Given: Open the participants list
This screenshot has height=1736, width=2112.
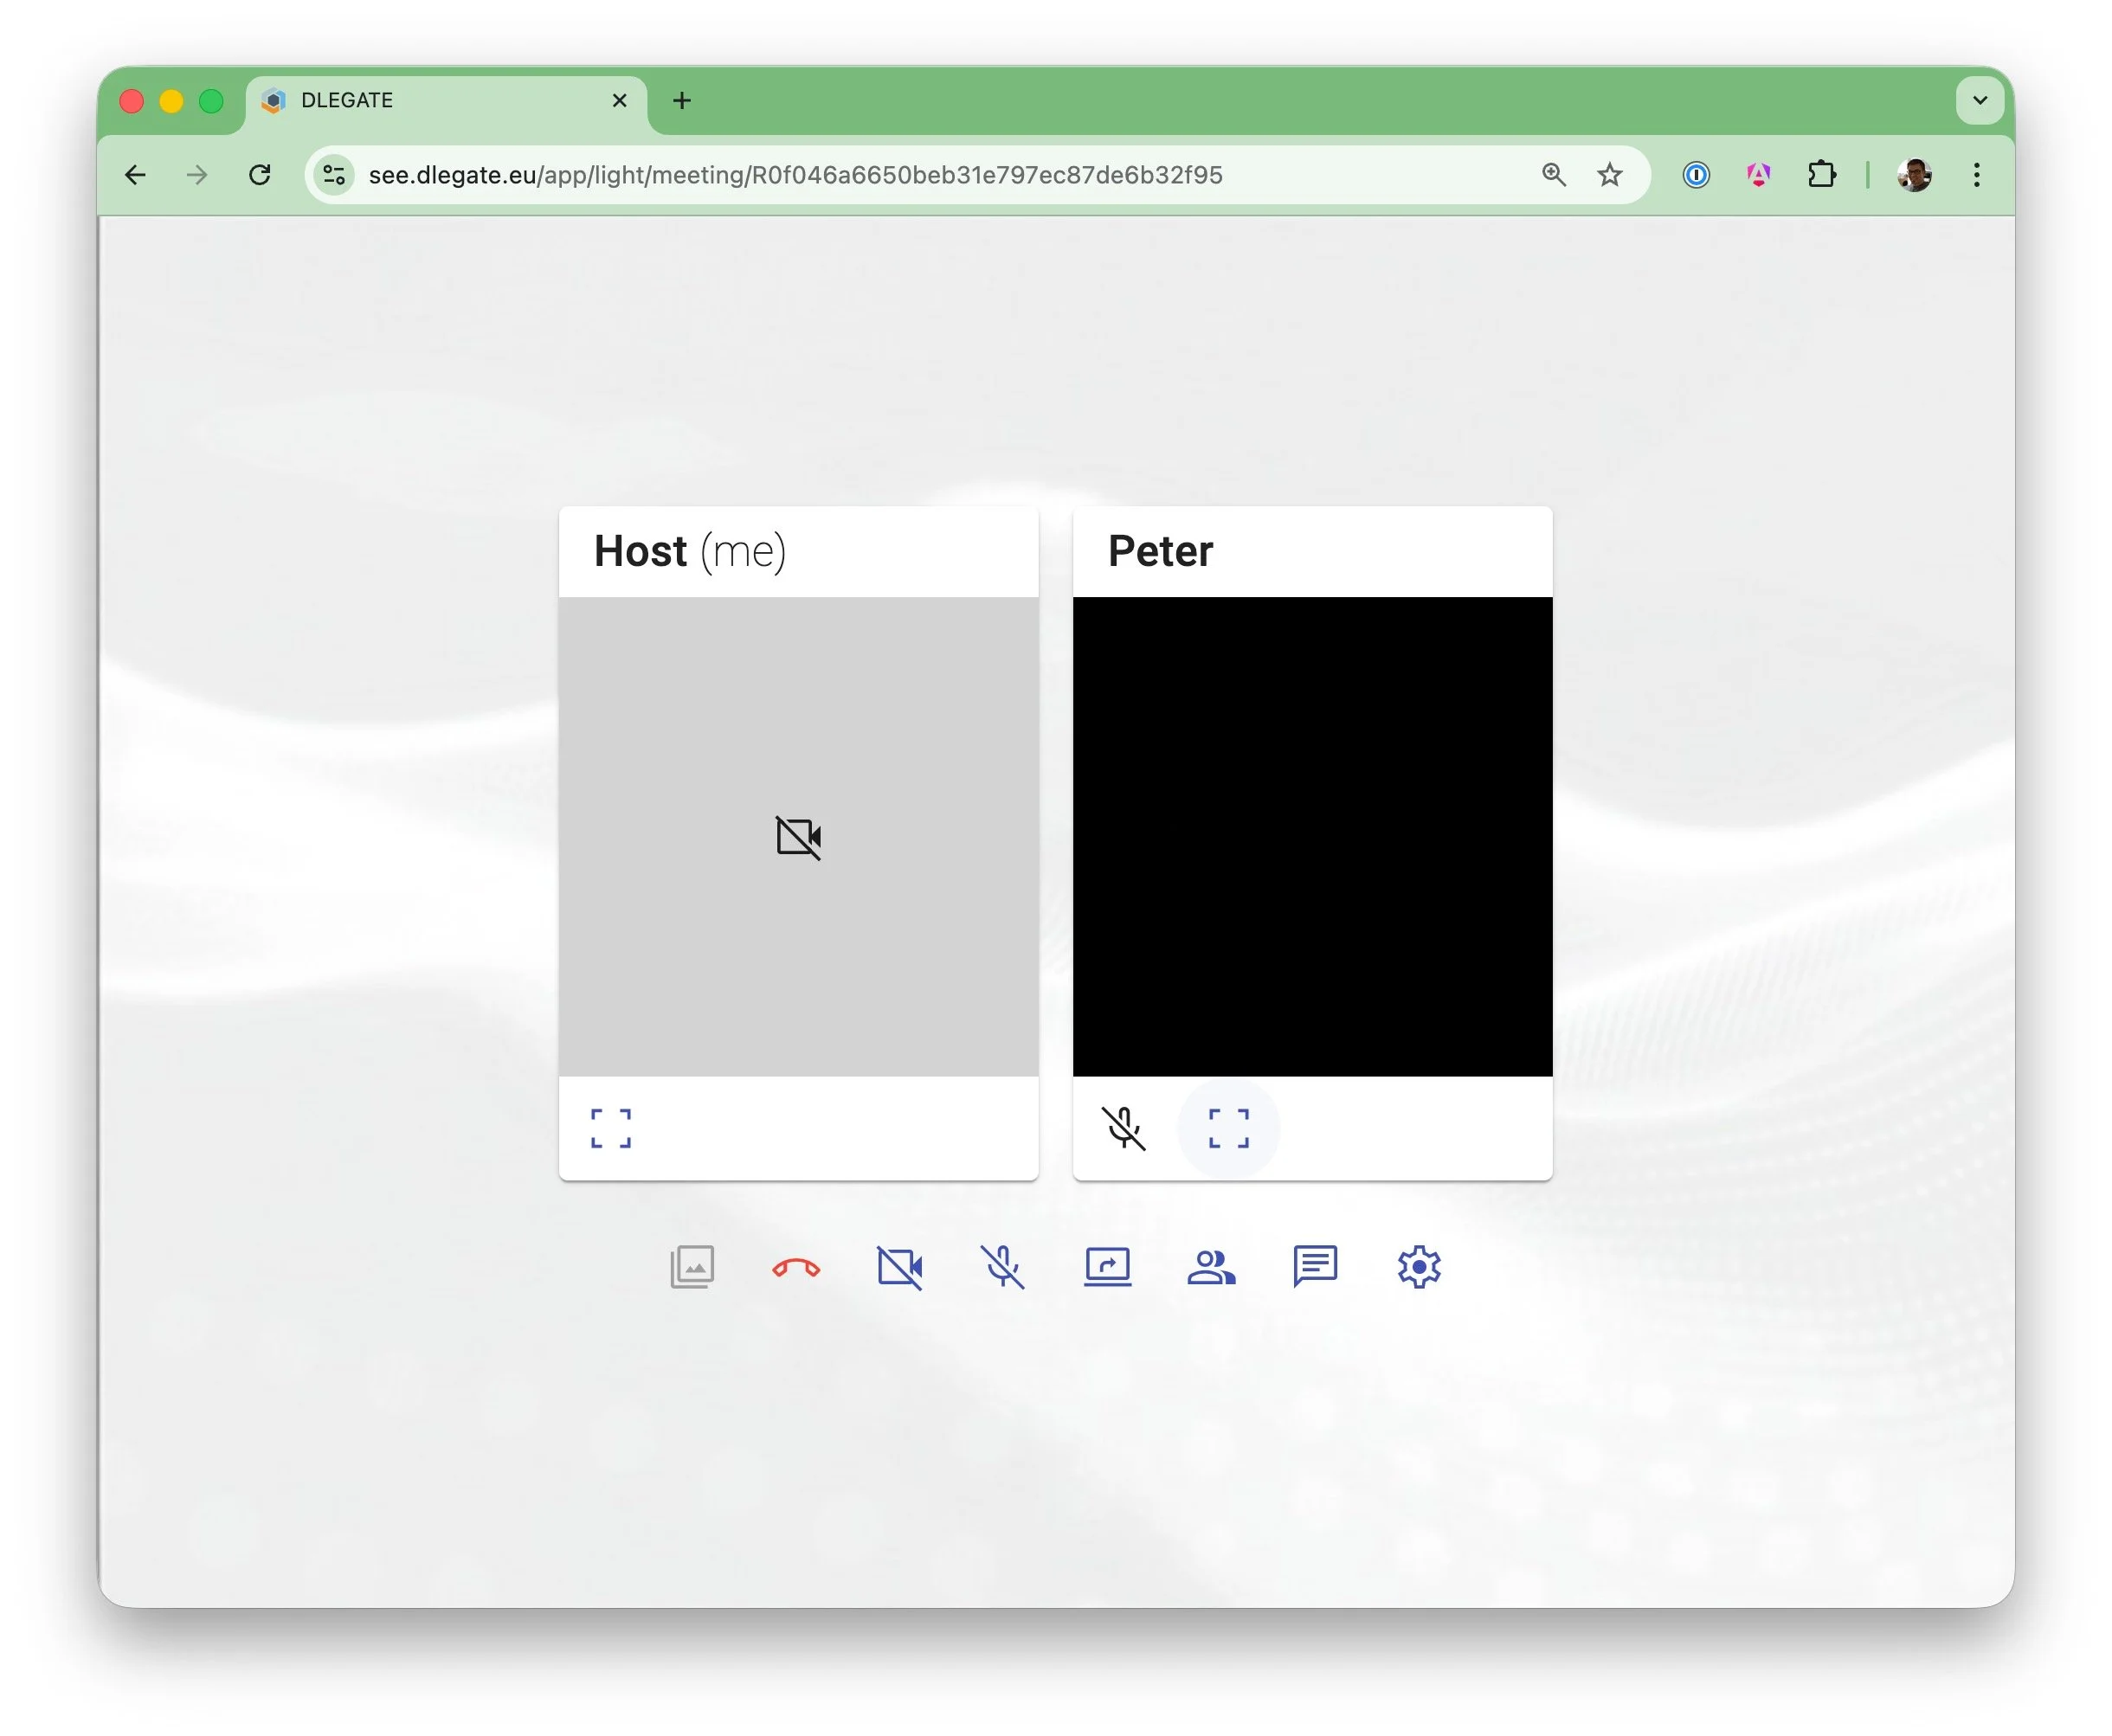Looking at the screenshot, I should point(1211,1267).
